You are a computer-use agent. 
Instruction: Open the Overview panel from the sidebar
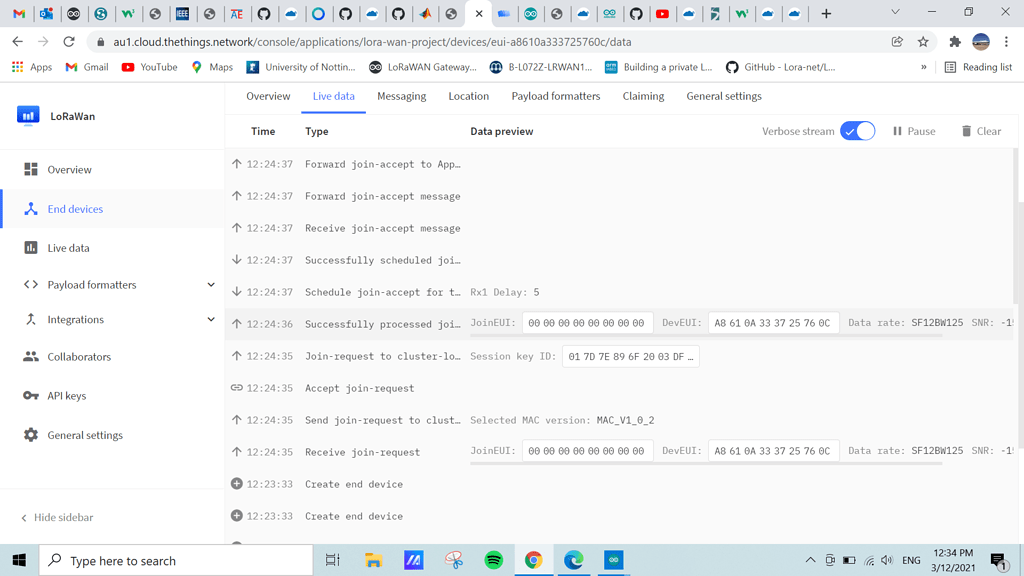click(67, 168)
